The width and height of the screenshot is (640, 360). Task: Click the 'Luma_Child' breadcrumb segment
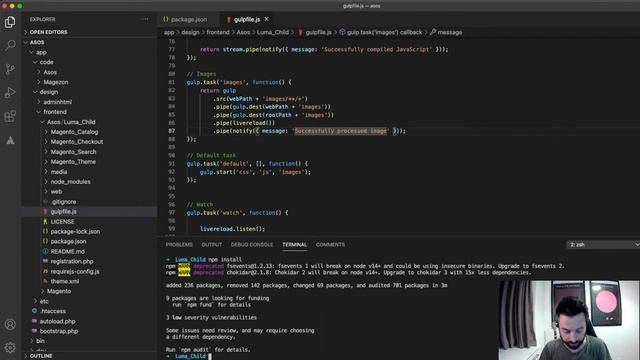[x=272, y=32]
